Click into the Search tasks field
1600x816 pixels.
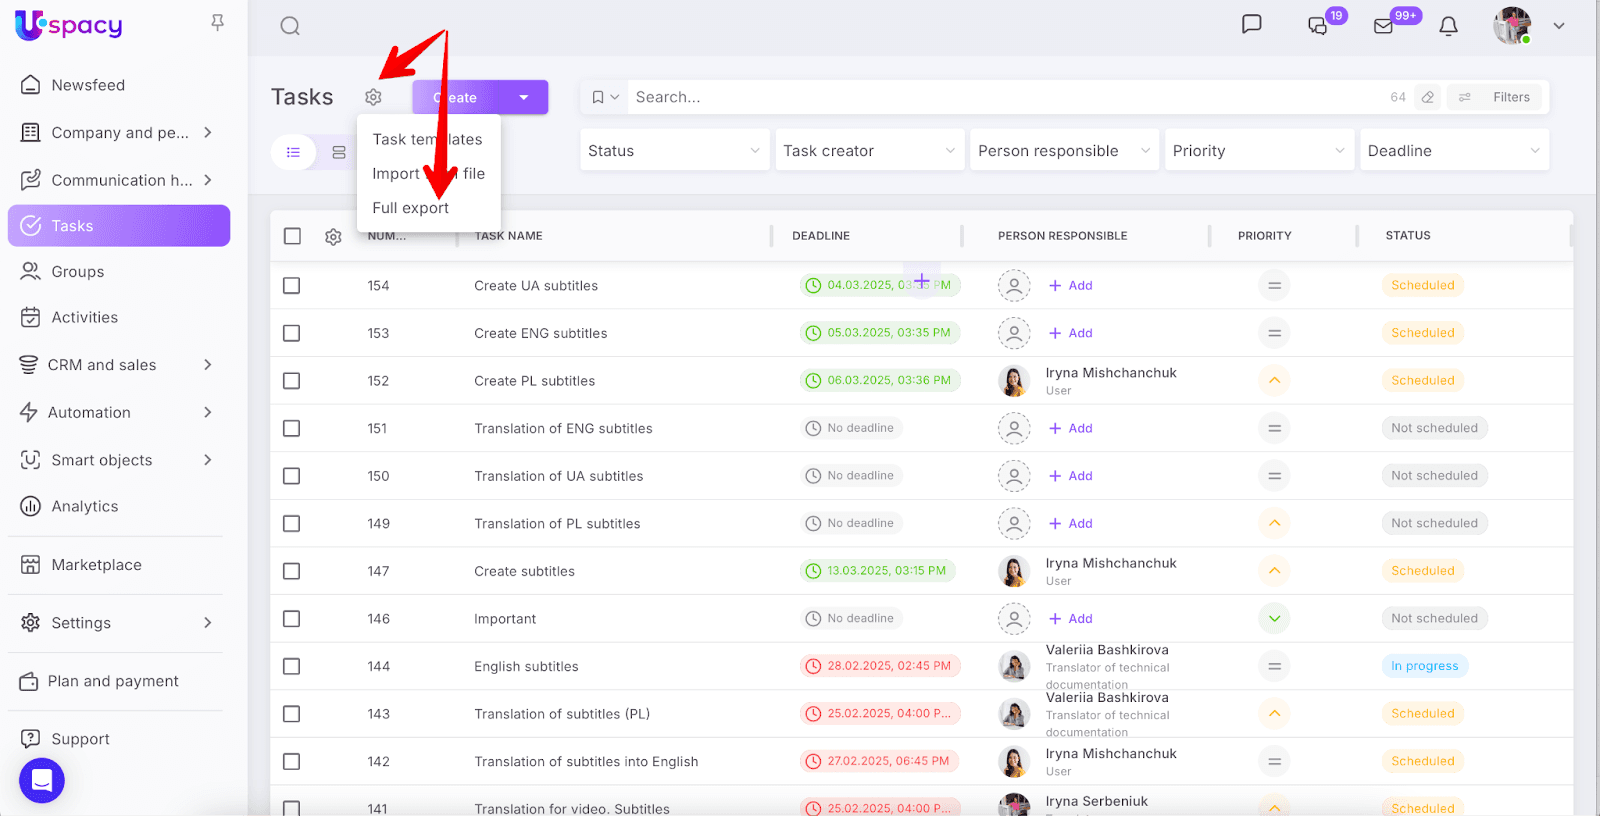click(x=1000, y=97)
